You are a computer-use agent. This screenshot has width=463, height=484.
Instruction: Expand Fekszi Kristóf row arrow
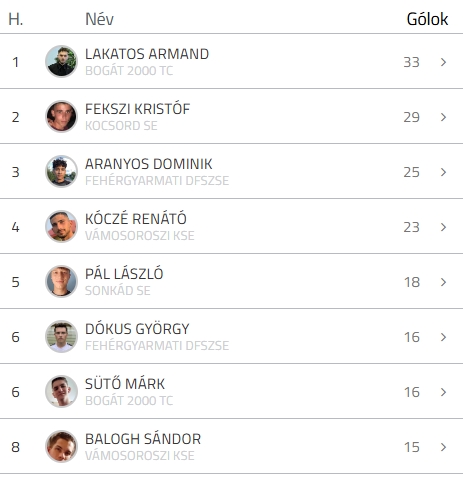pyautogui.click(x=443, y=117)
